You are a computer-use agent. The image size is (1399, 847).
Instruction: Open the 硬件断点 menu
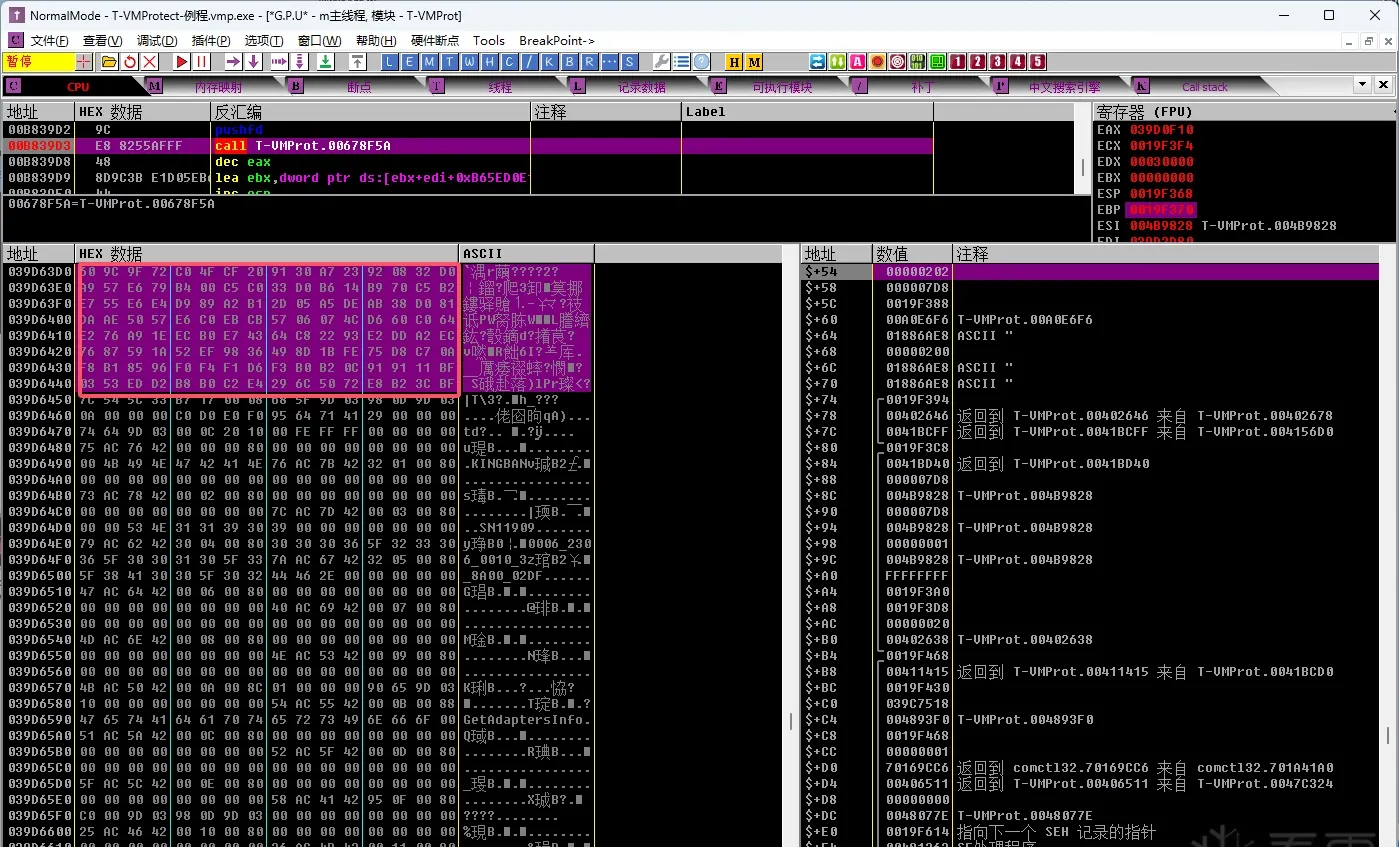(x=435, y=40)
